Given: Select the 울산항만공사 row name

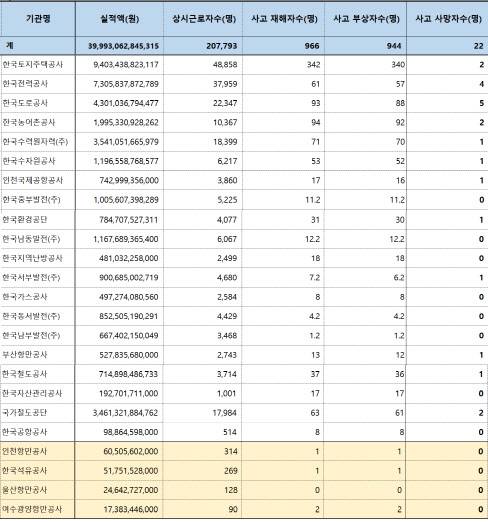Looking at the screenshot, I should [x=25, y=490].
